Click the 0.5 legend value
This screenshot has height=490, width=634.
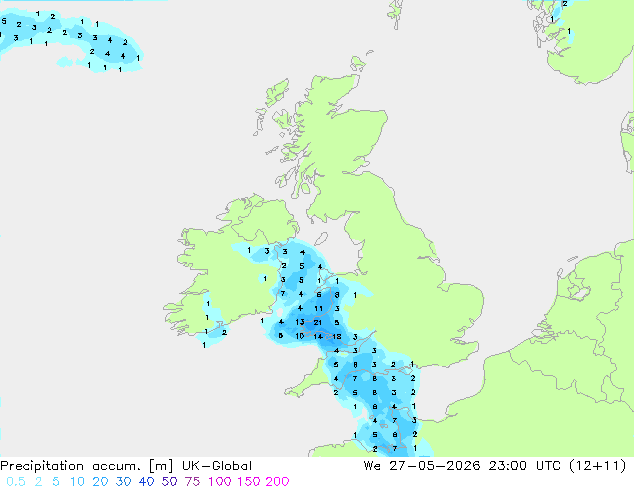pyautogui.click(x=16, y=482)
